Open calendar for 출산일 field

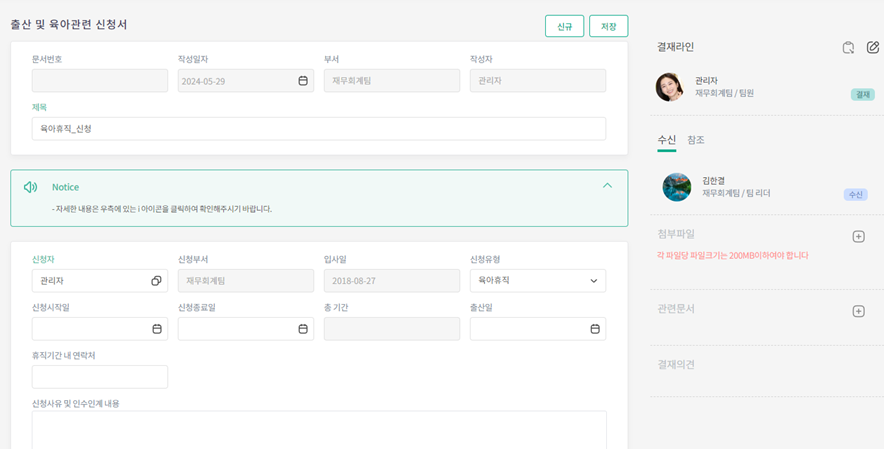[x=595, y=329]
